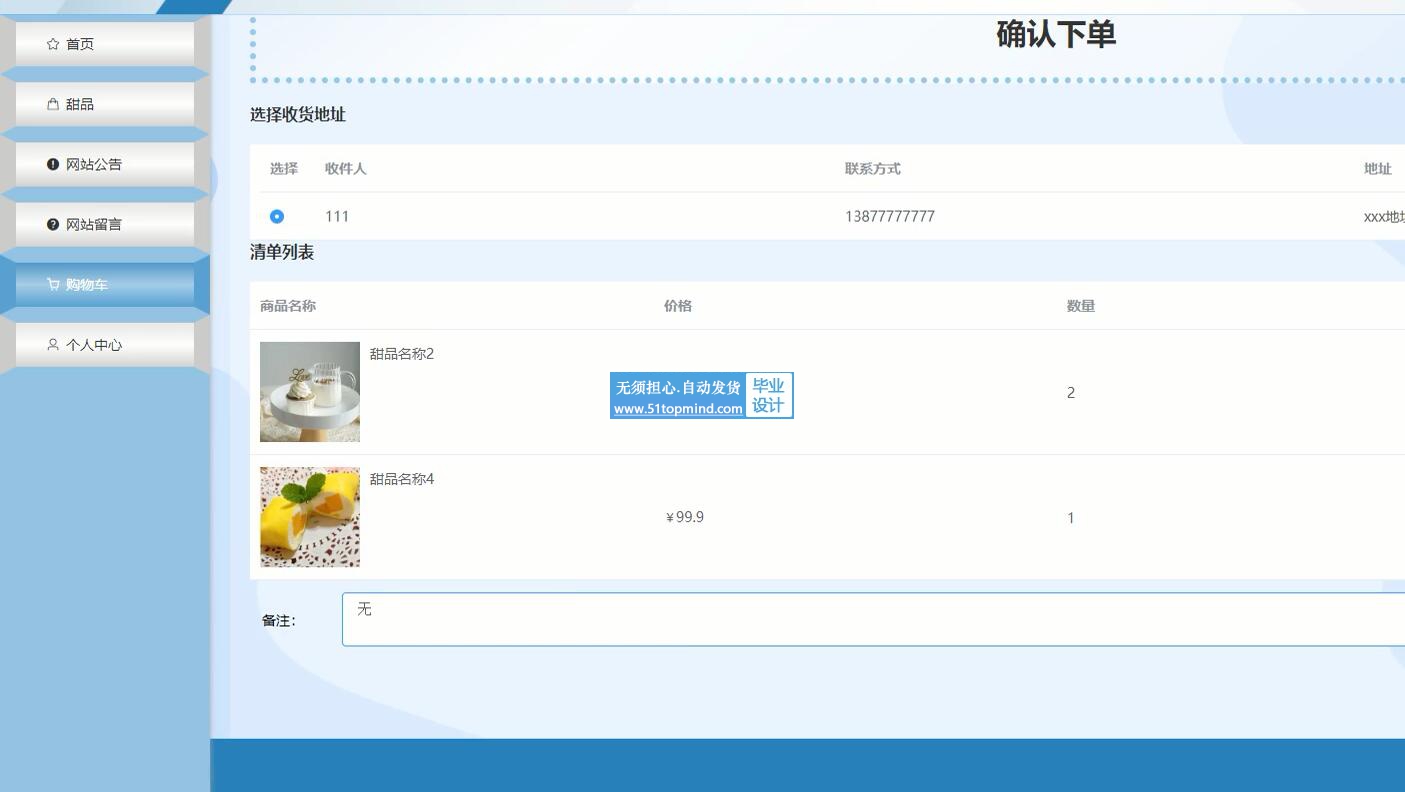
Task: Click the question mark icon beside 网站留言
Action: tap(53, 224)
